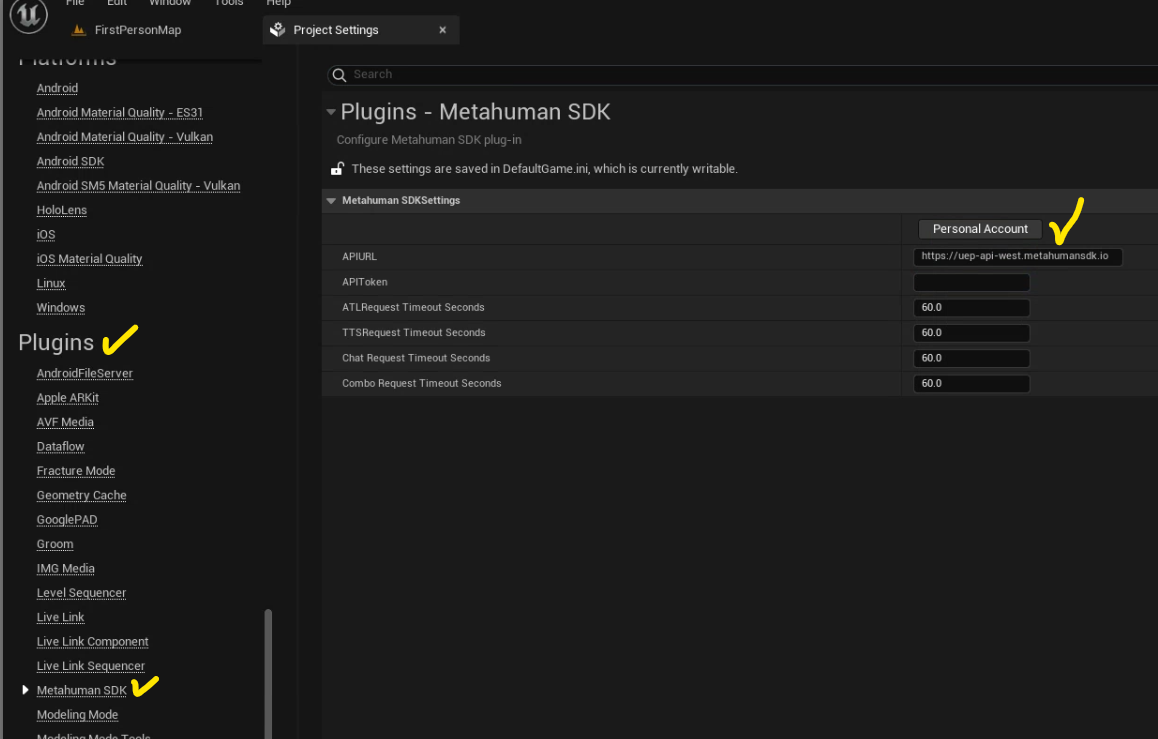
Task: Open the AndroidFileServer plugin settings
Action: pos(85,373)
